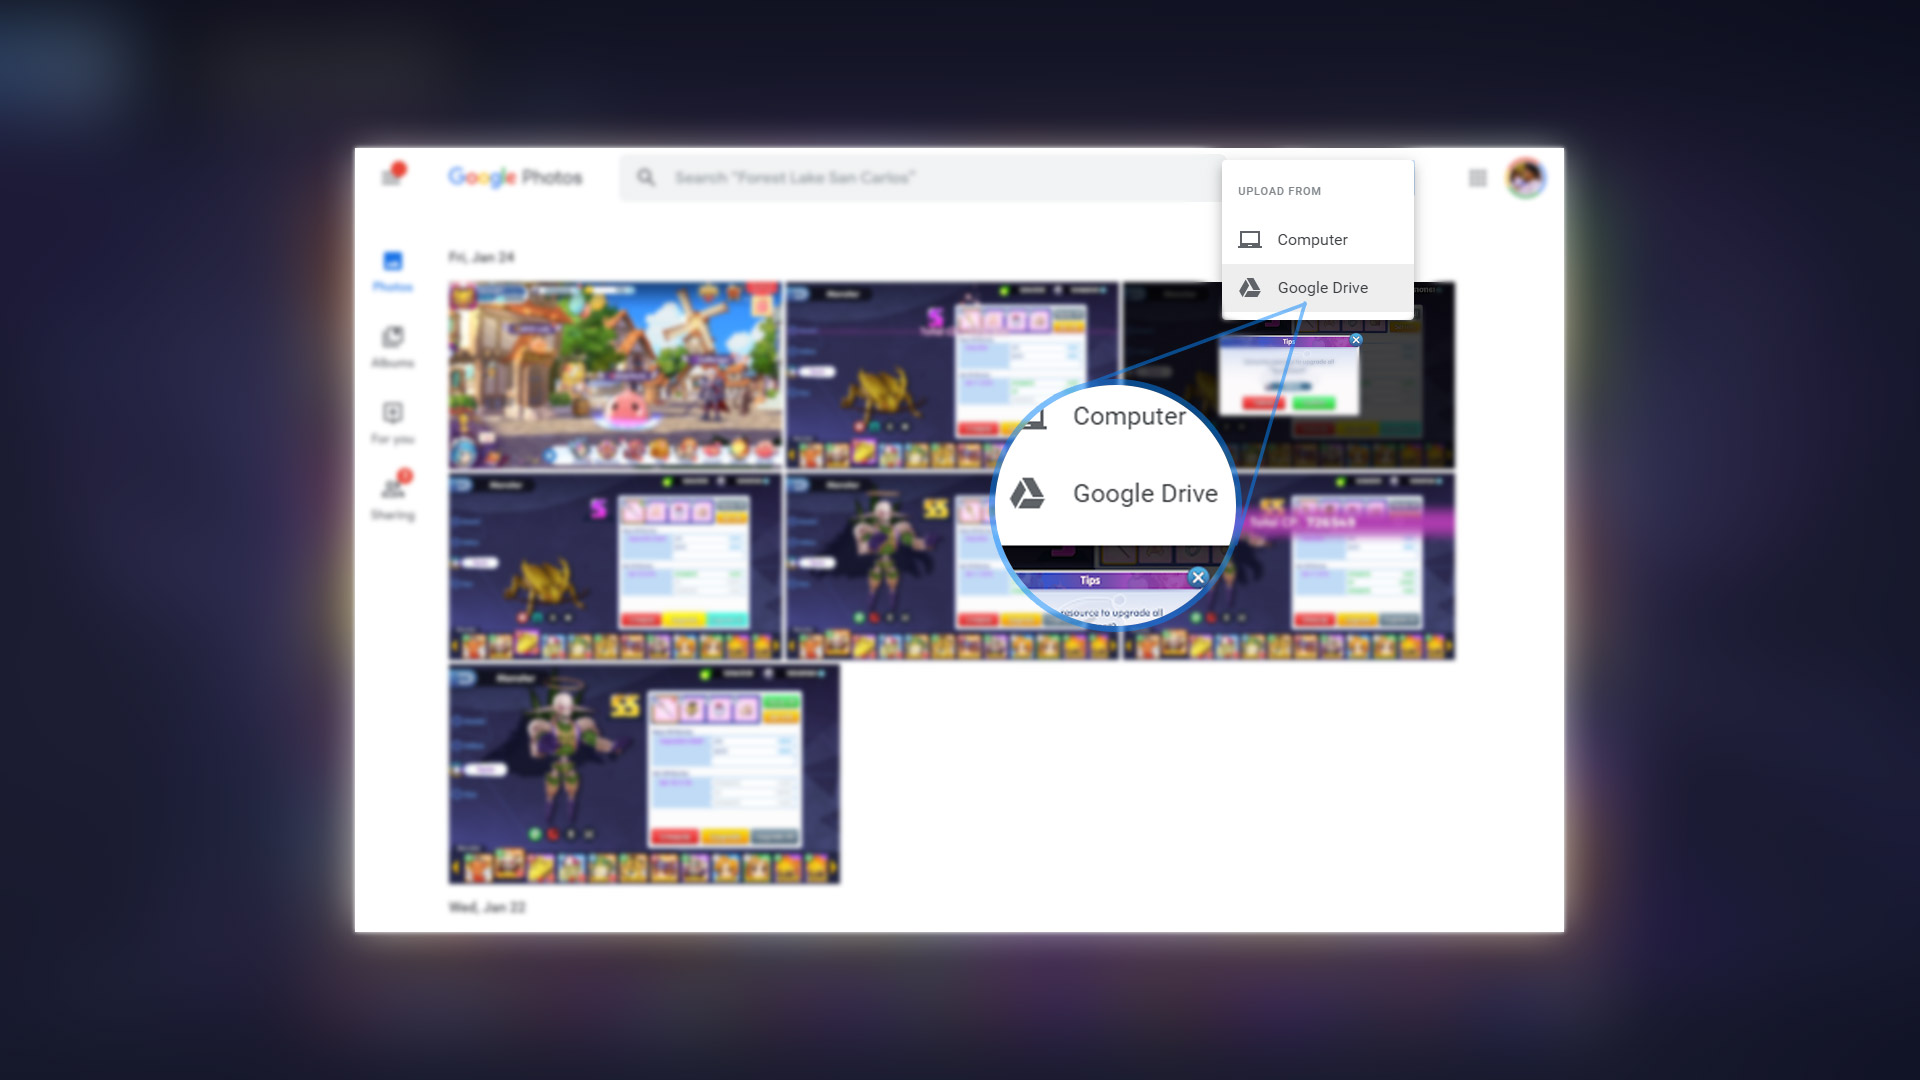Open the Albums panel
This screenshot has height=1080, width=1920.
393,345
